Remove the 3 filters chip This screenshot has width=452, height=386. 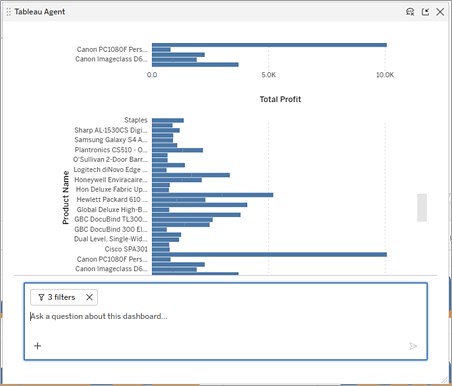(x=89, y=297)
